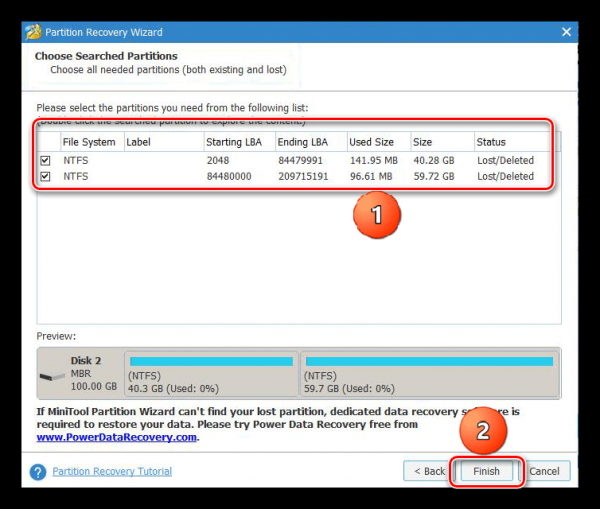This screenshot has height=509, width=600.
Task: Click the 100.00 GB disk size text
Action: [x=94, y=387]
